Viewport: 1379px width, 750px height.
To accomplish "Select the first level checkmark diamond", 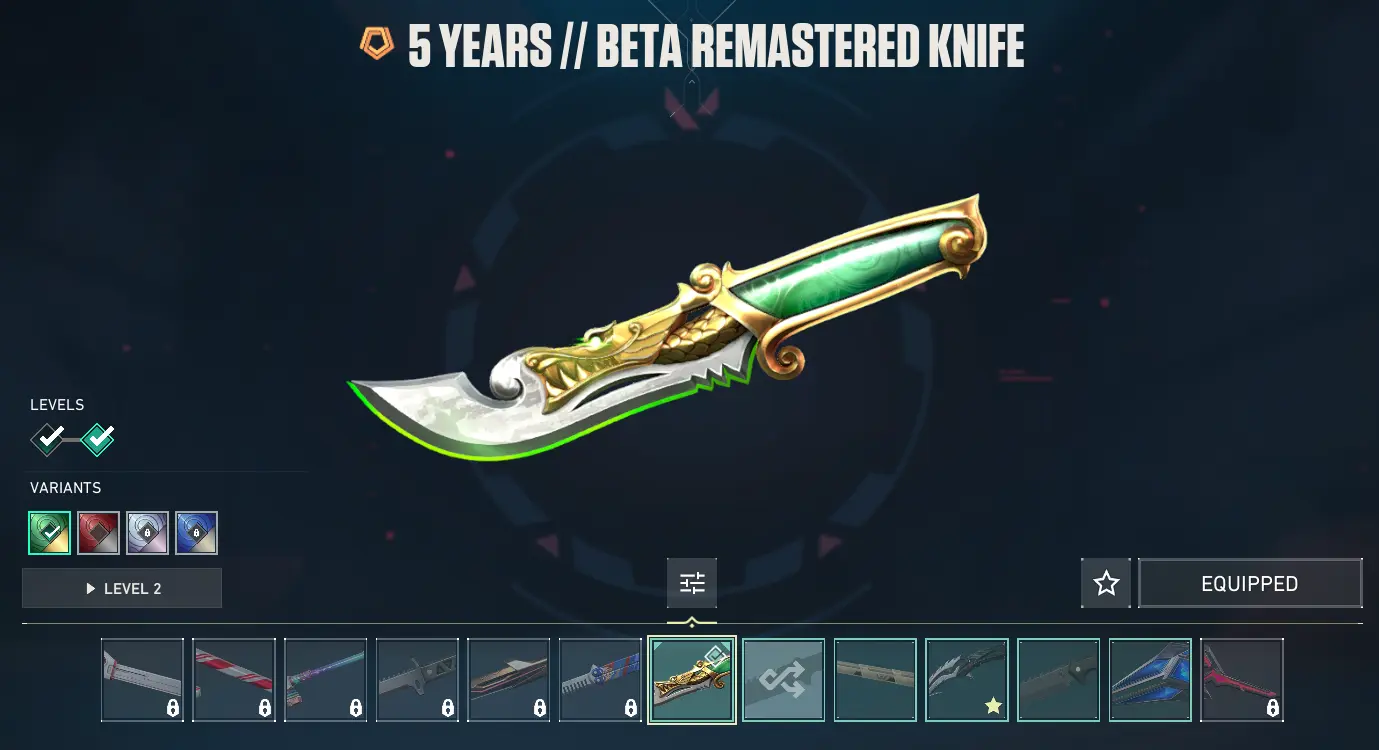I will pyautogui.click(x=48, y=437).
